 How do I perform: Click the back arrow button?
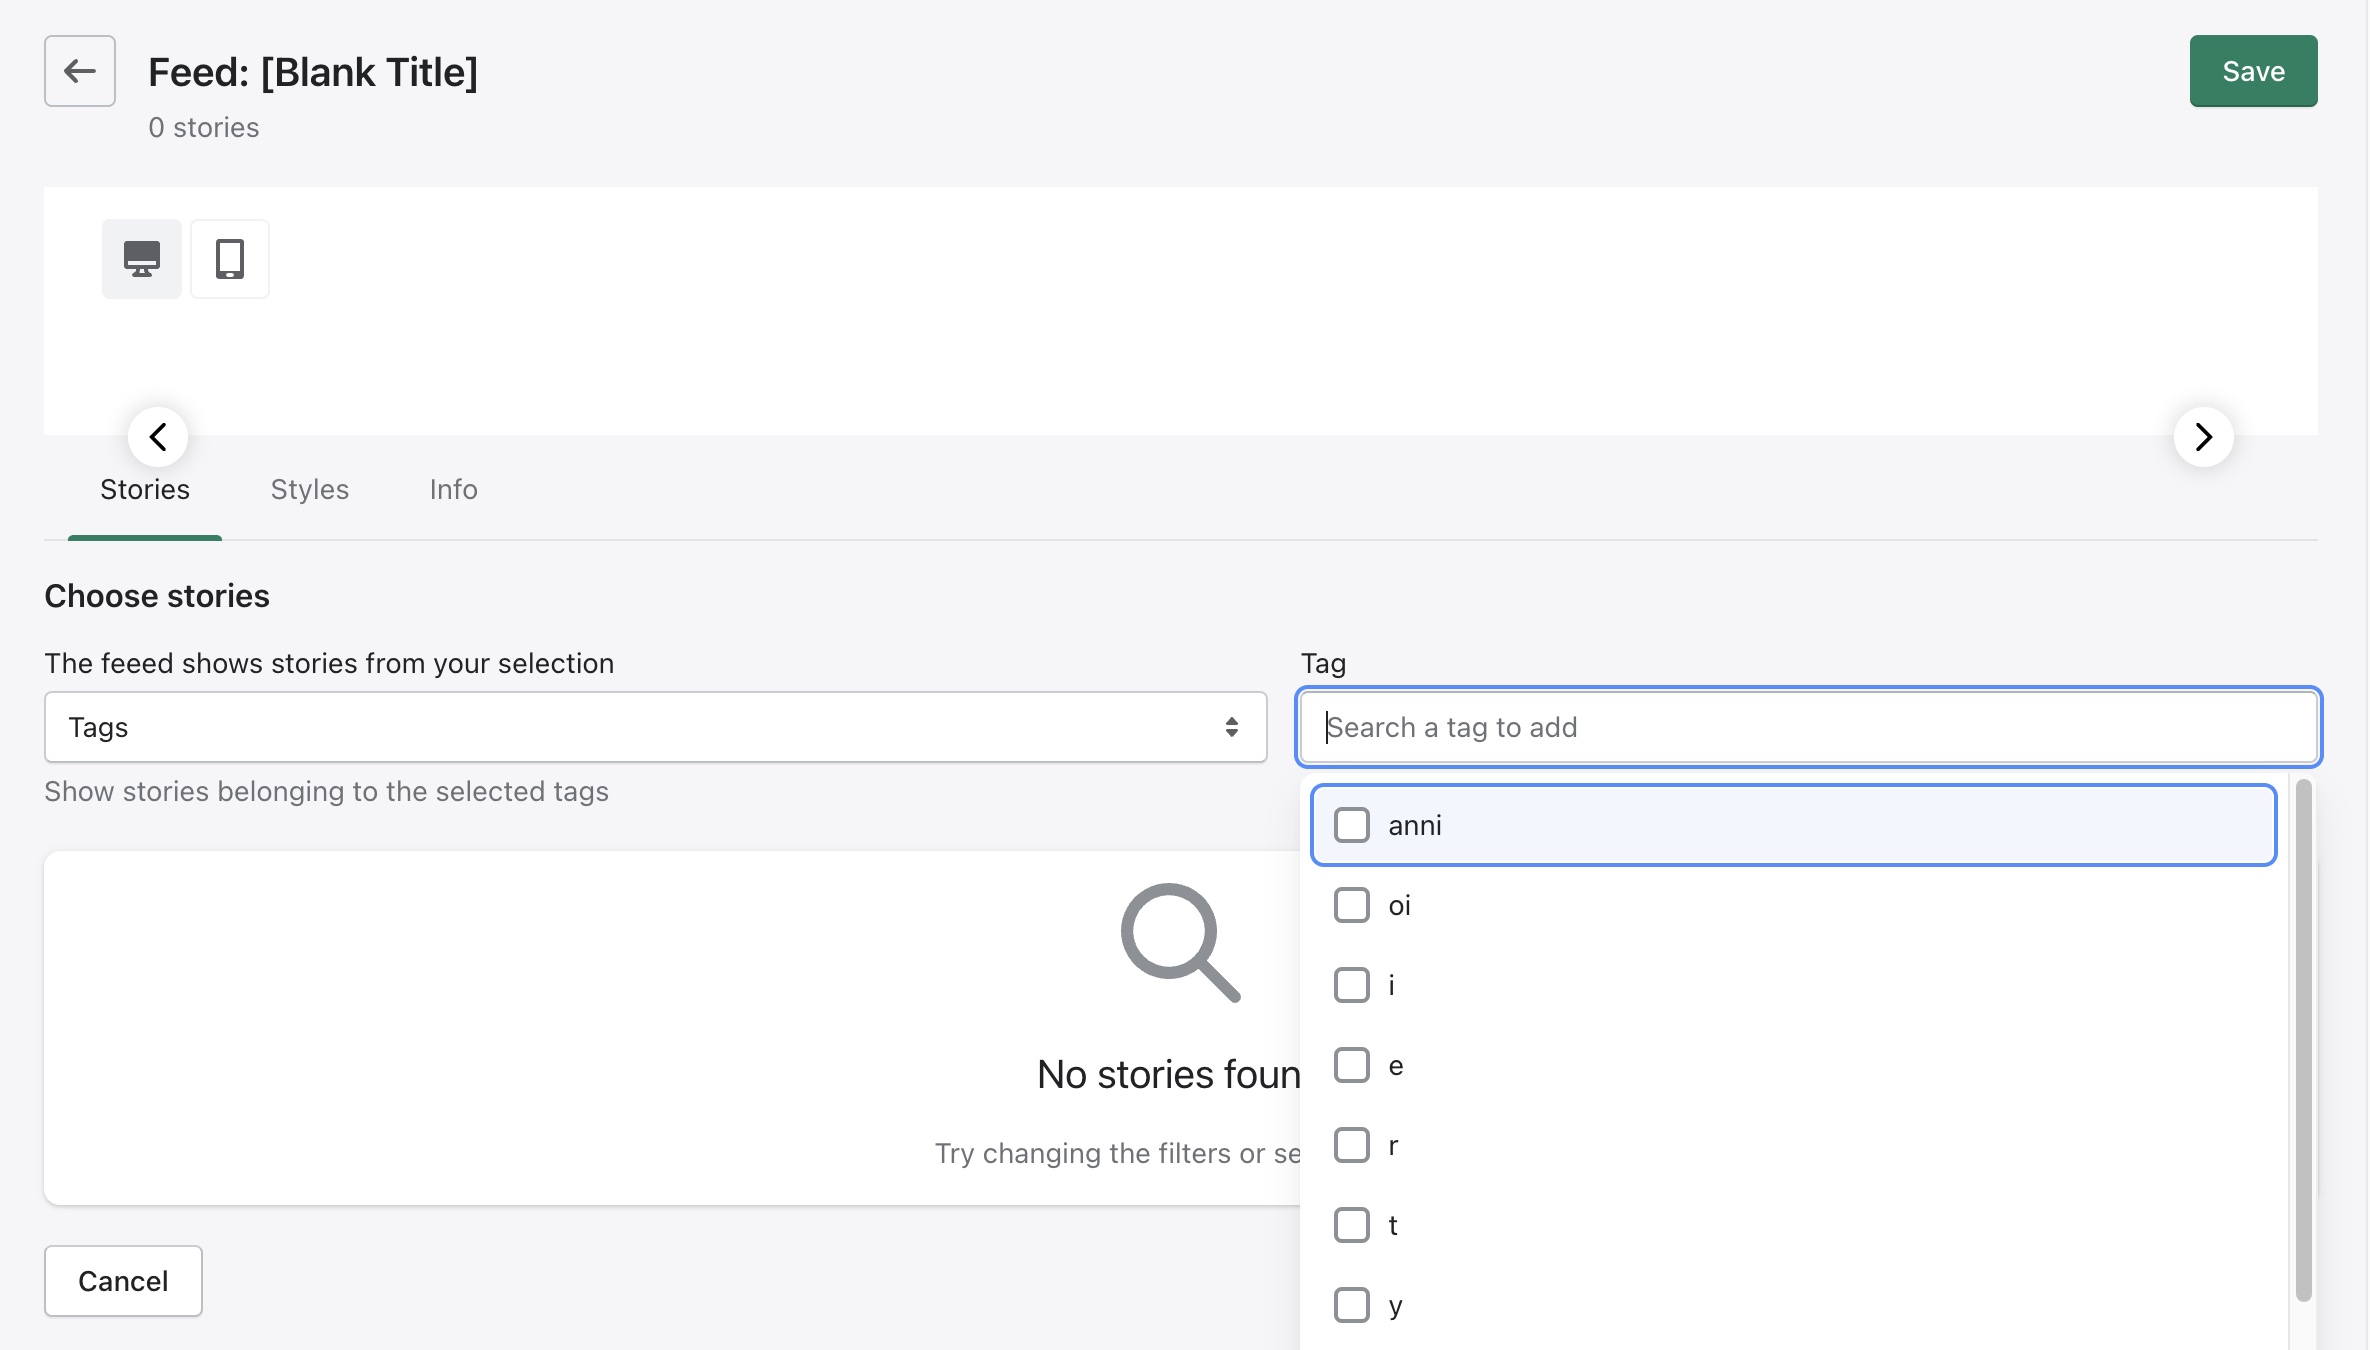pos(80,71)
